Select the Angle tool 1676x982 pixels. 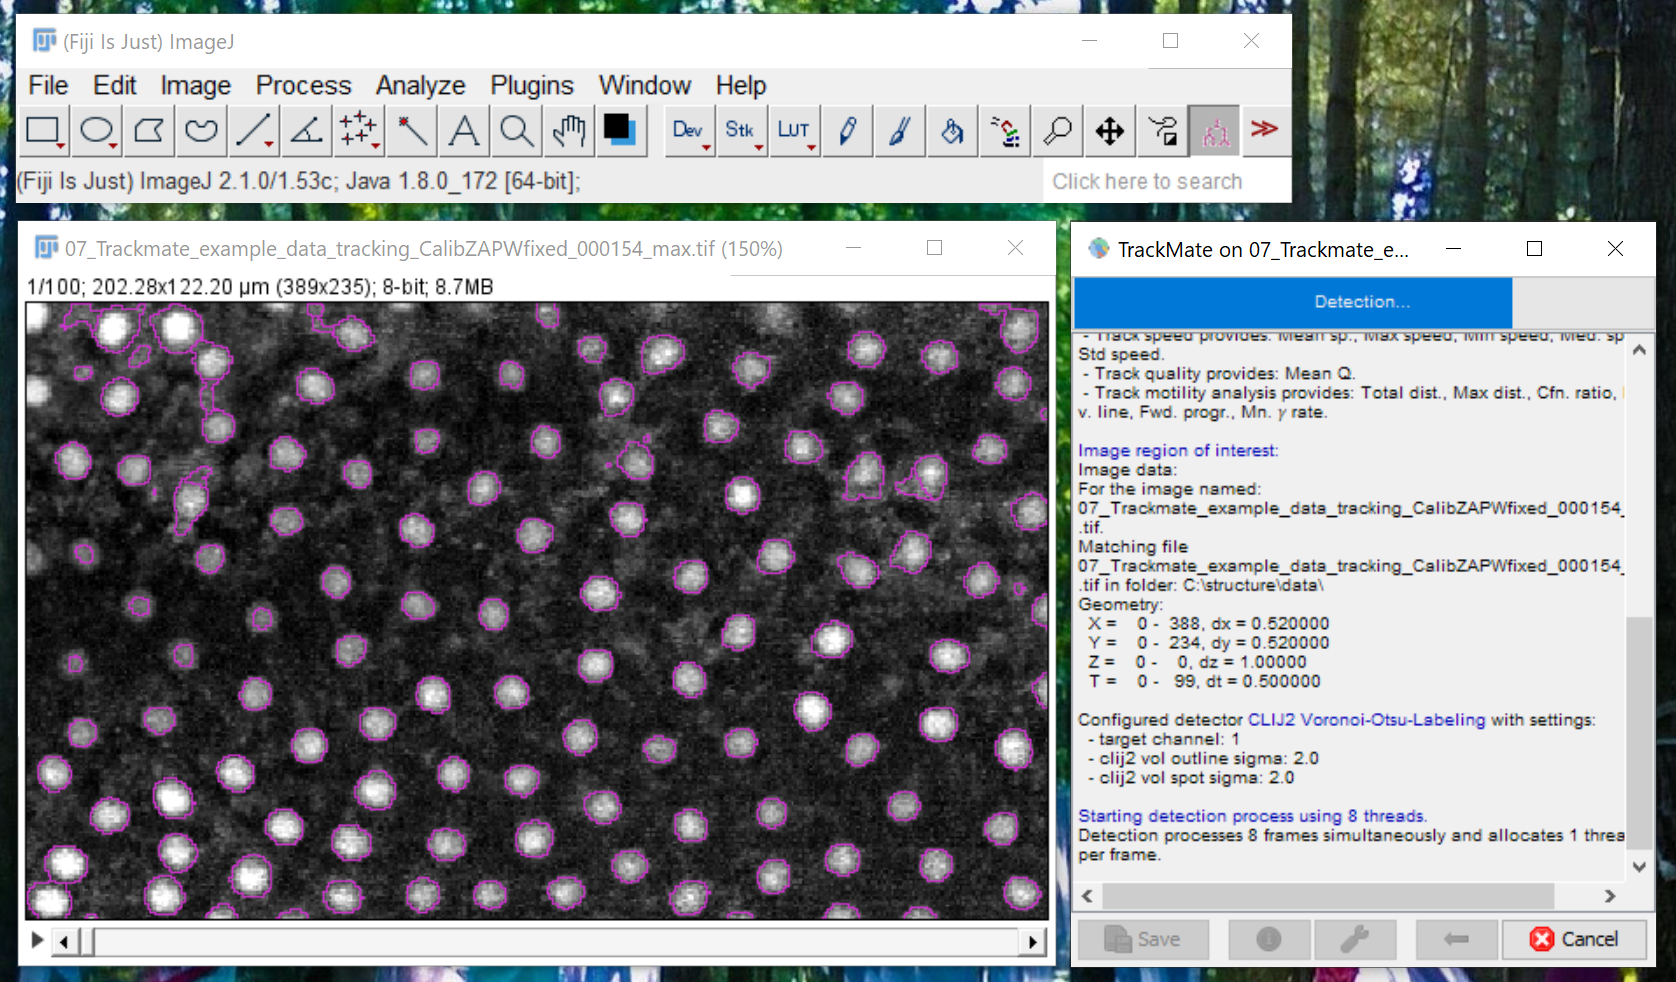305,131
